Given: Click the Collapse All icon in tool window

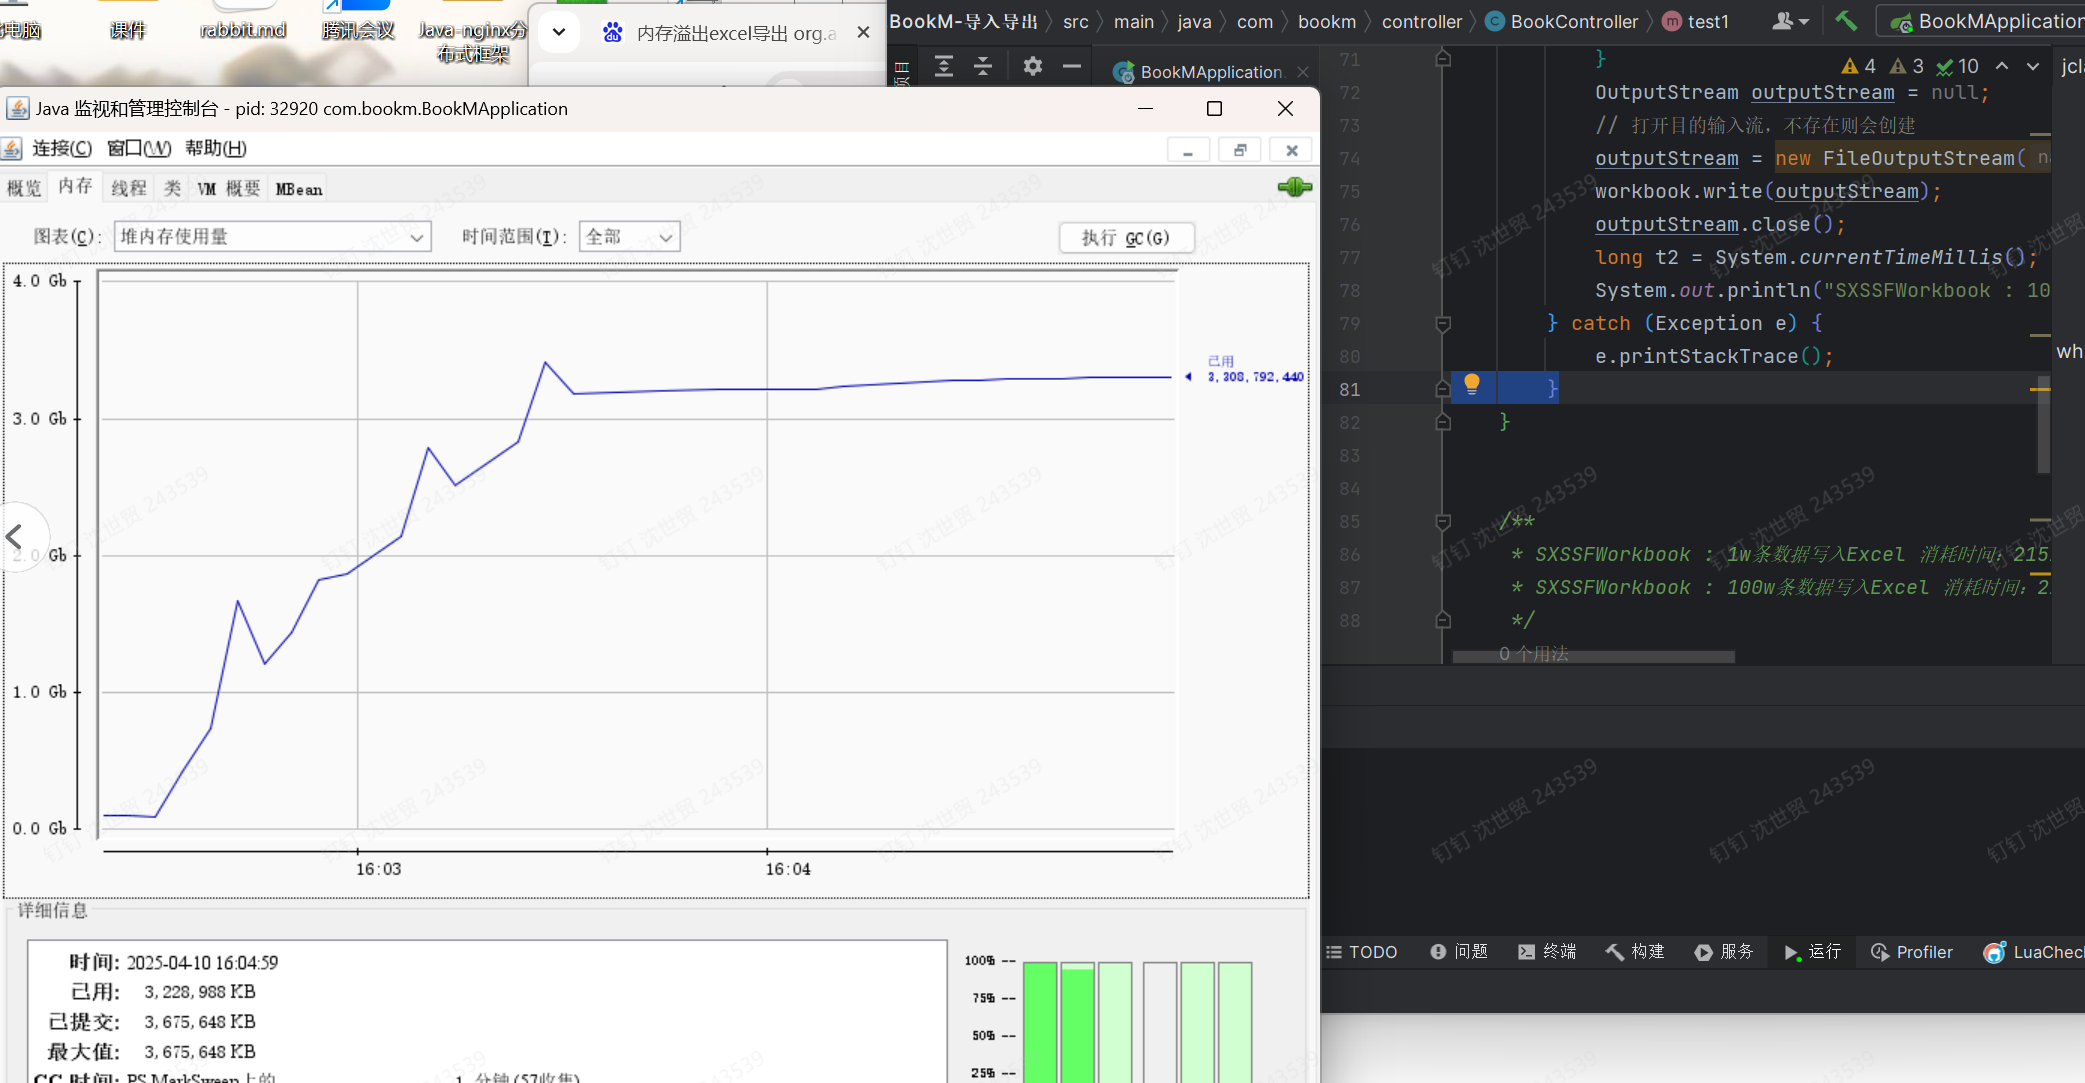Looking at the screenshot, I should (983, 67).
